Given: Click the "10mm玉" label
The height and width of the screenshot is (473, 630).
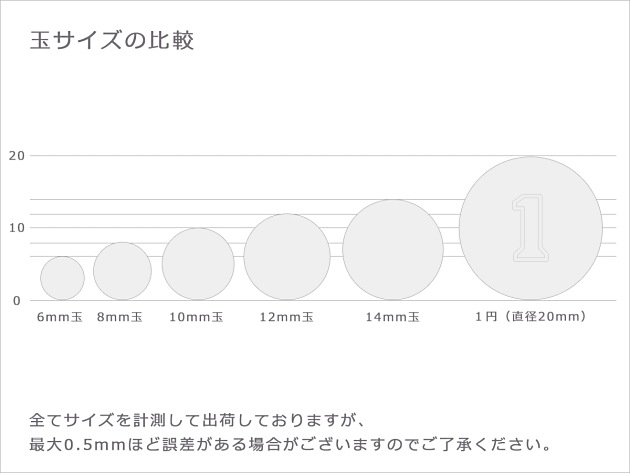Looking at the screenshot, I should (196, 318).
